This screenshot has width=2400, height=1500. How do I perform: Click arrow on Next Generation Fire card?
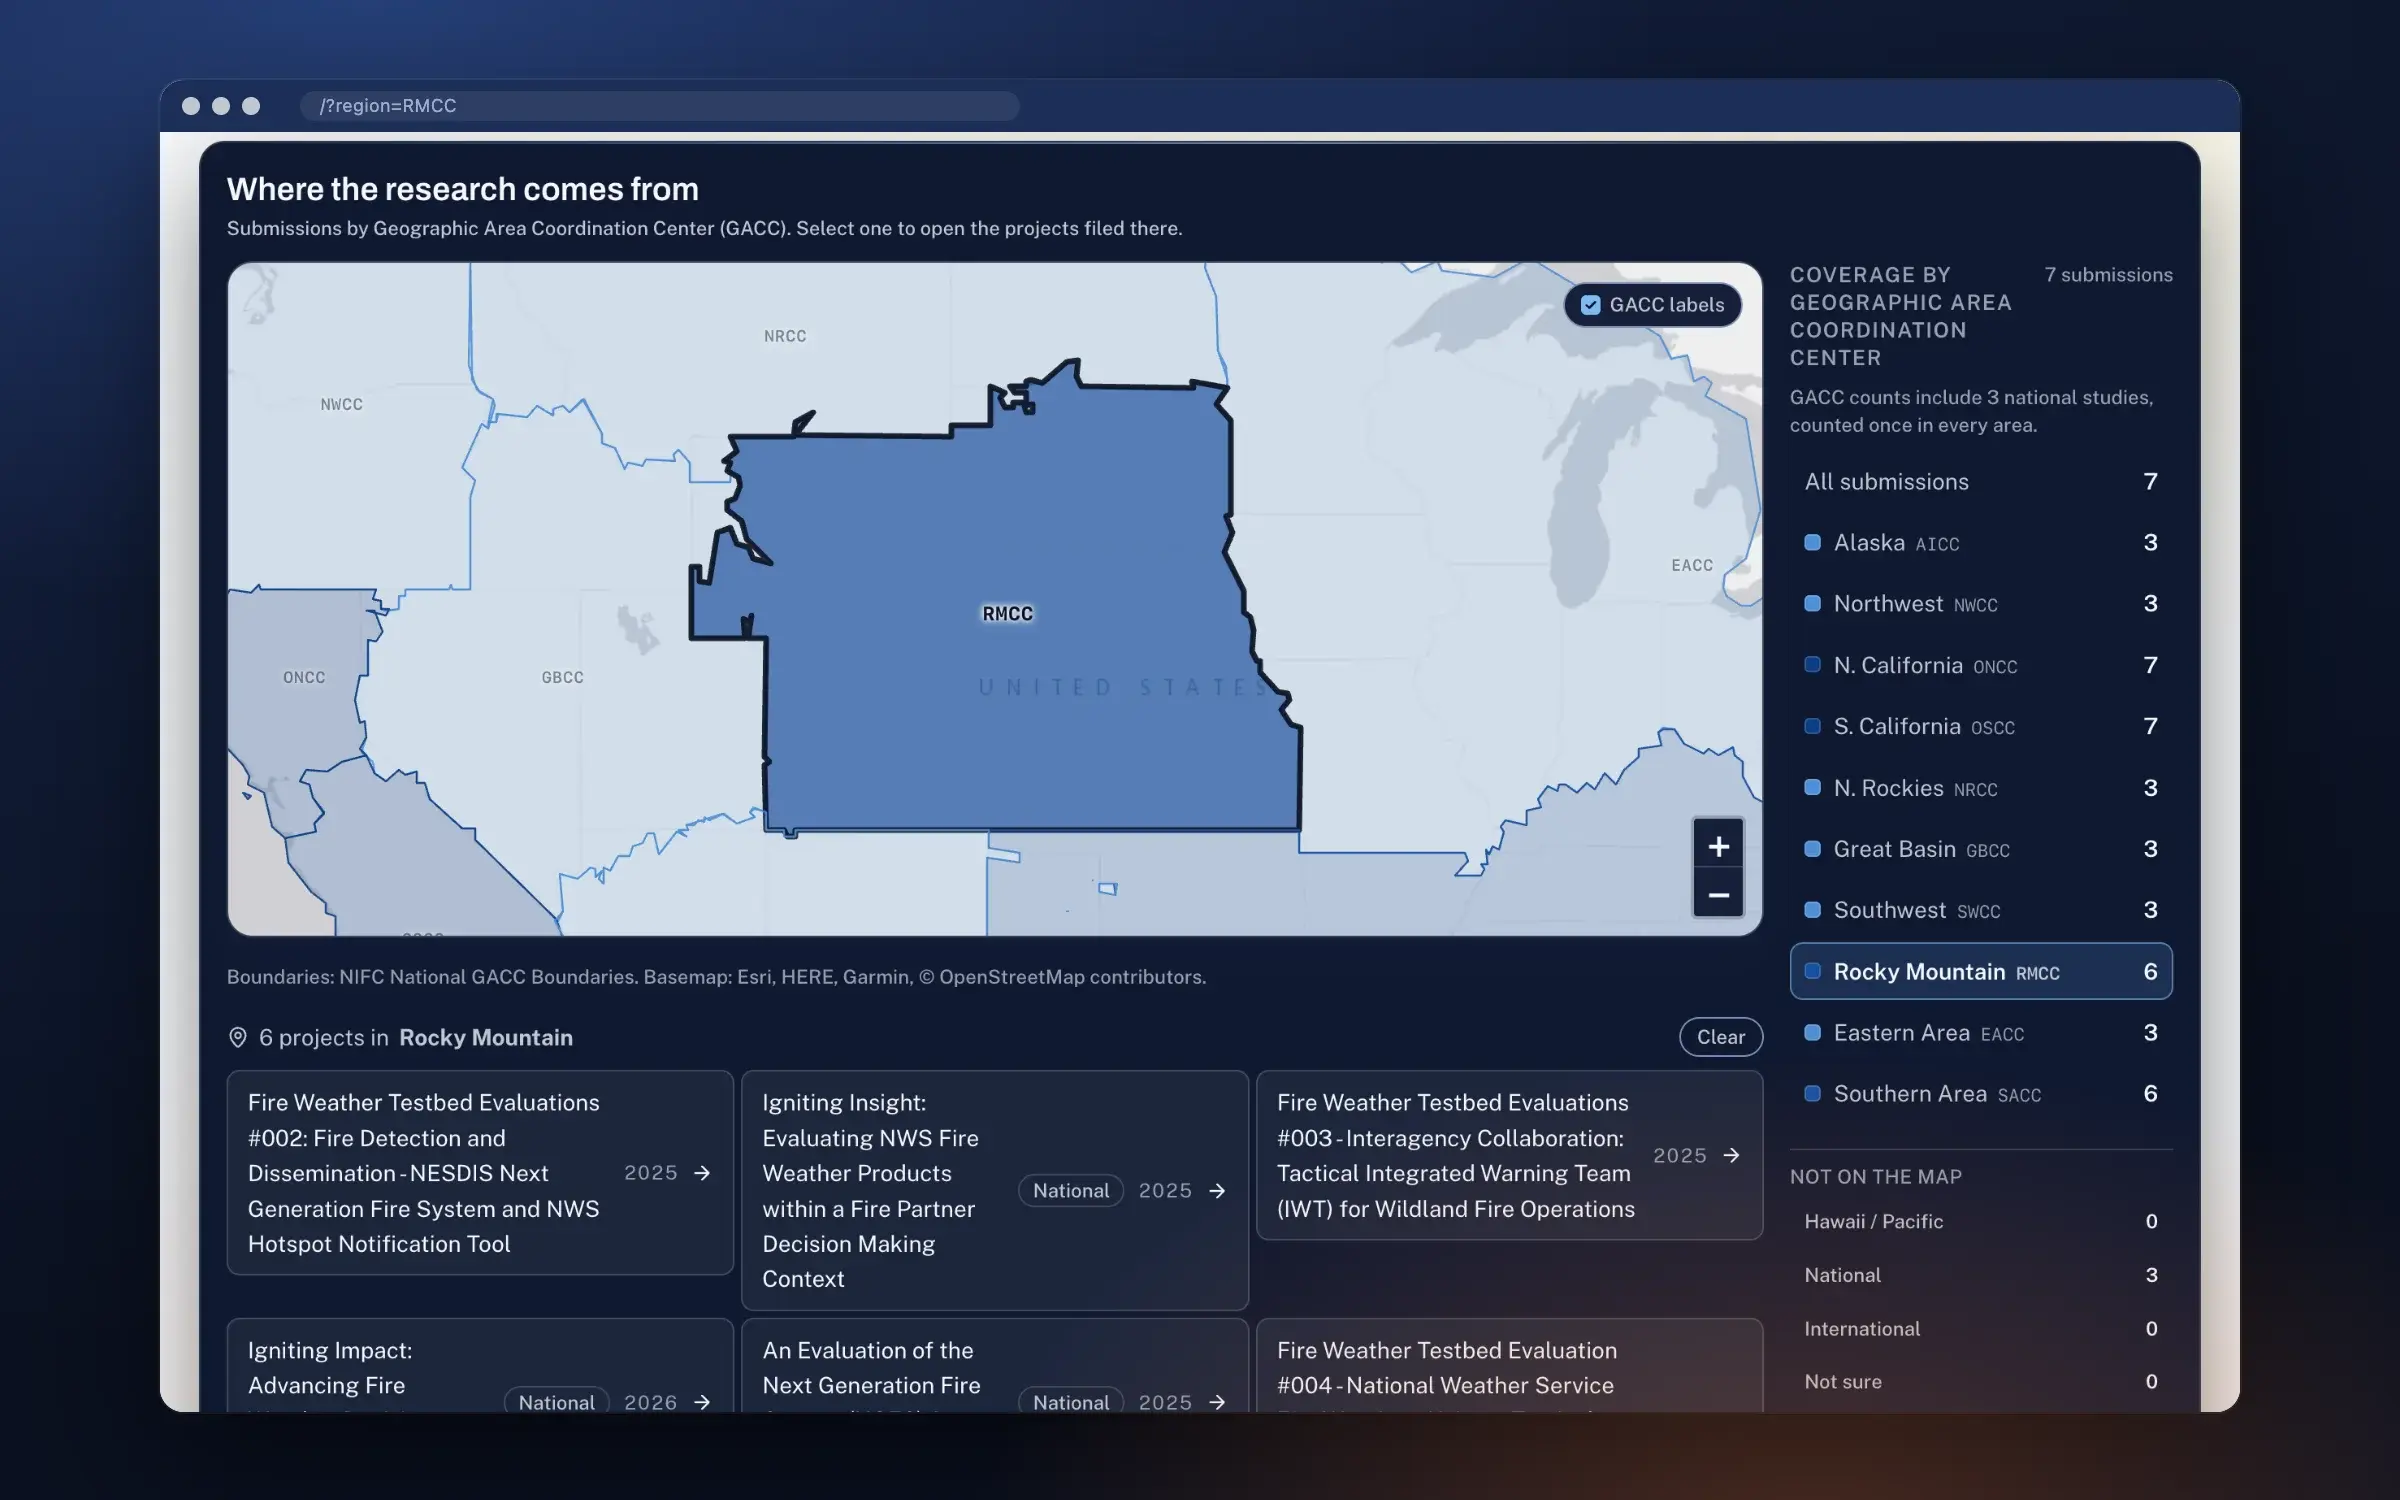point(1217,1402)
